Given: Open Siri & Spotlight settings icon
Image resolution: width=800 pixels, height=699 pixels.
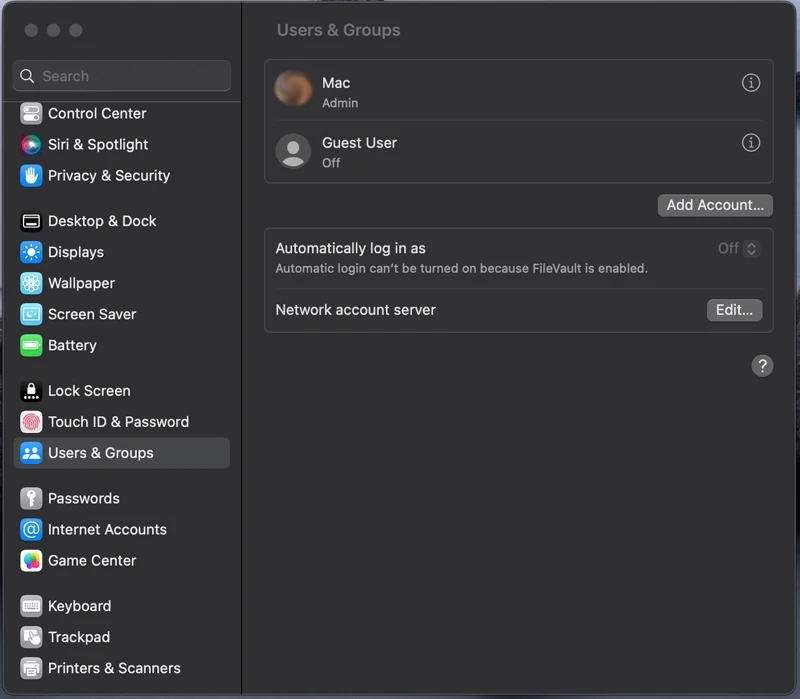Looking at the screenshot, I should pos(31,144).
